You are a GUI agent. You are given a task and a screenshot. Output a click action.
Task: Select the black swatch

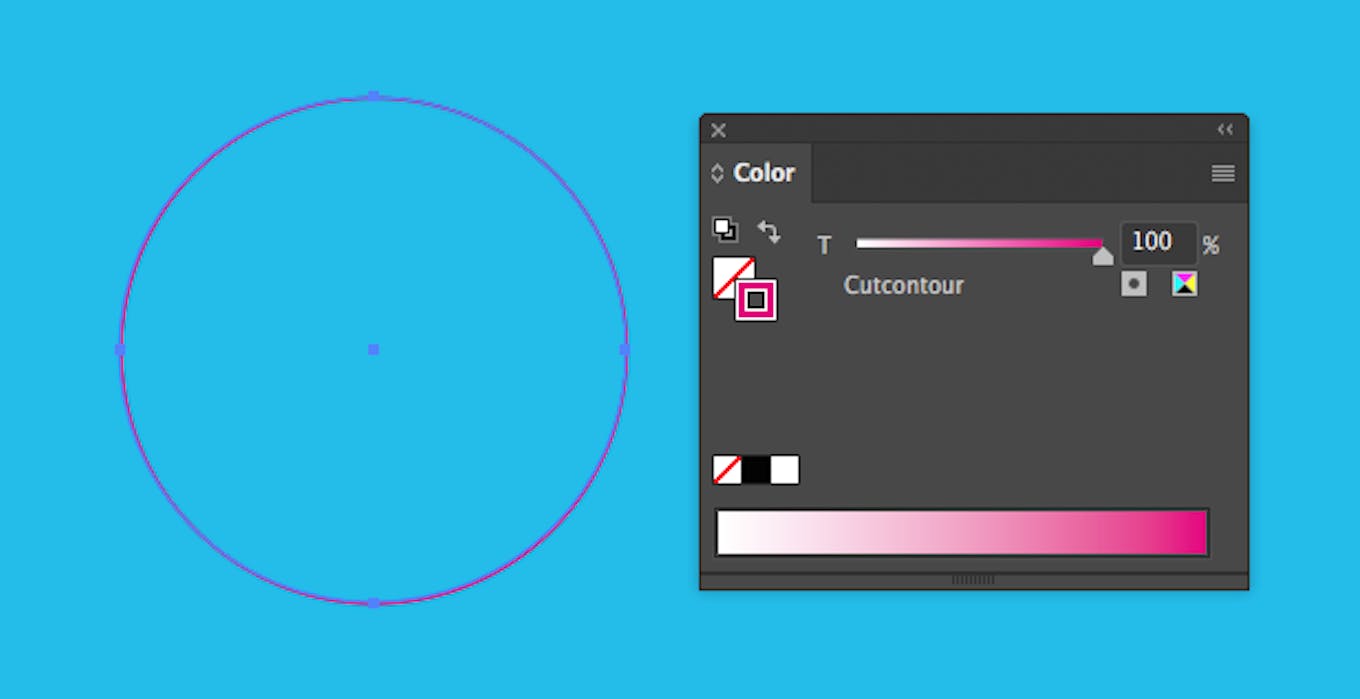click(756, 470)
